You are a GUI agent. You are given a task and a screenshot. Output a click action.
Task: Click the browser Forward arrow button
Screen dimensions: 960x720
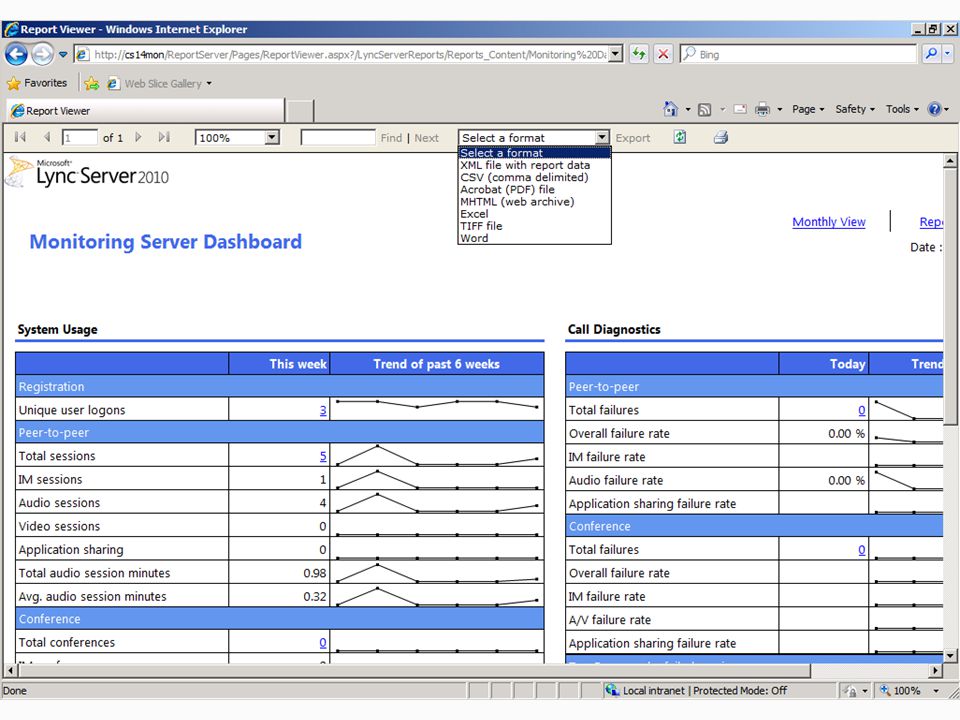42,54
